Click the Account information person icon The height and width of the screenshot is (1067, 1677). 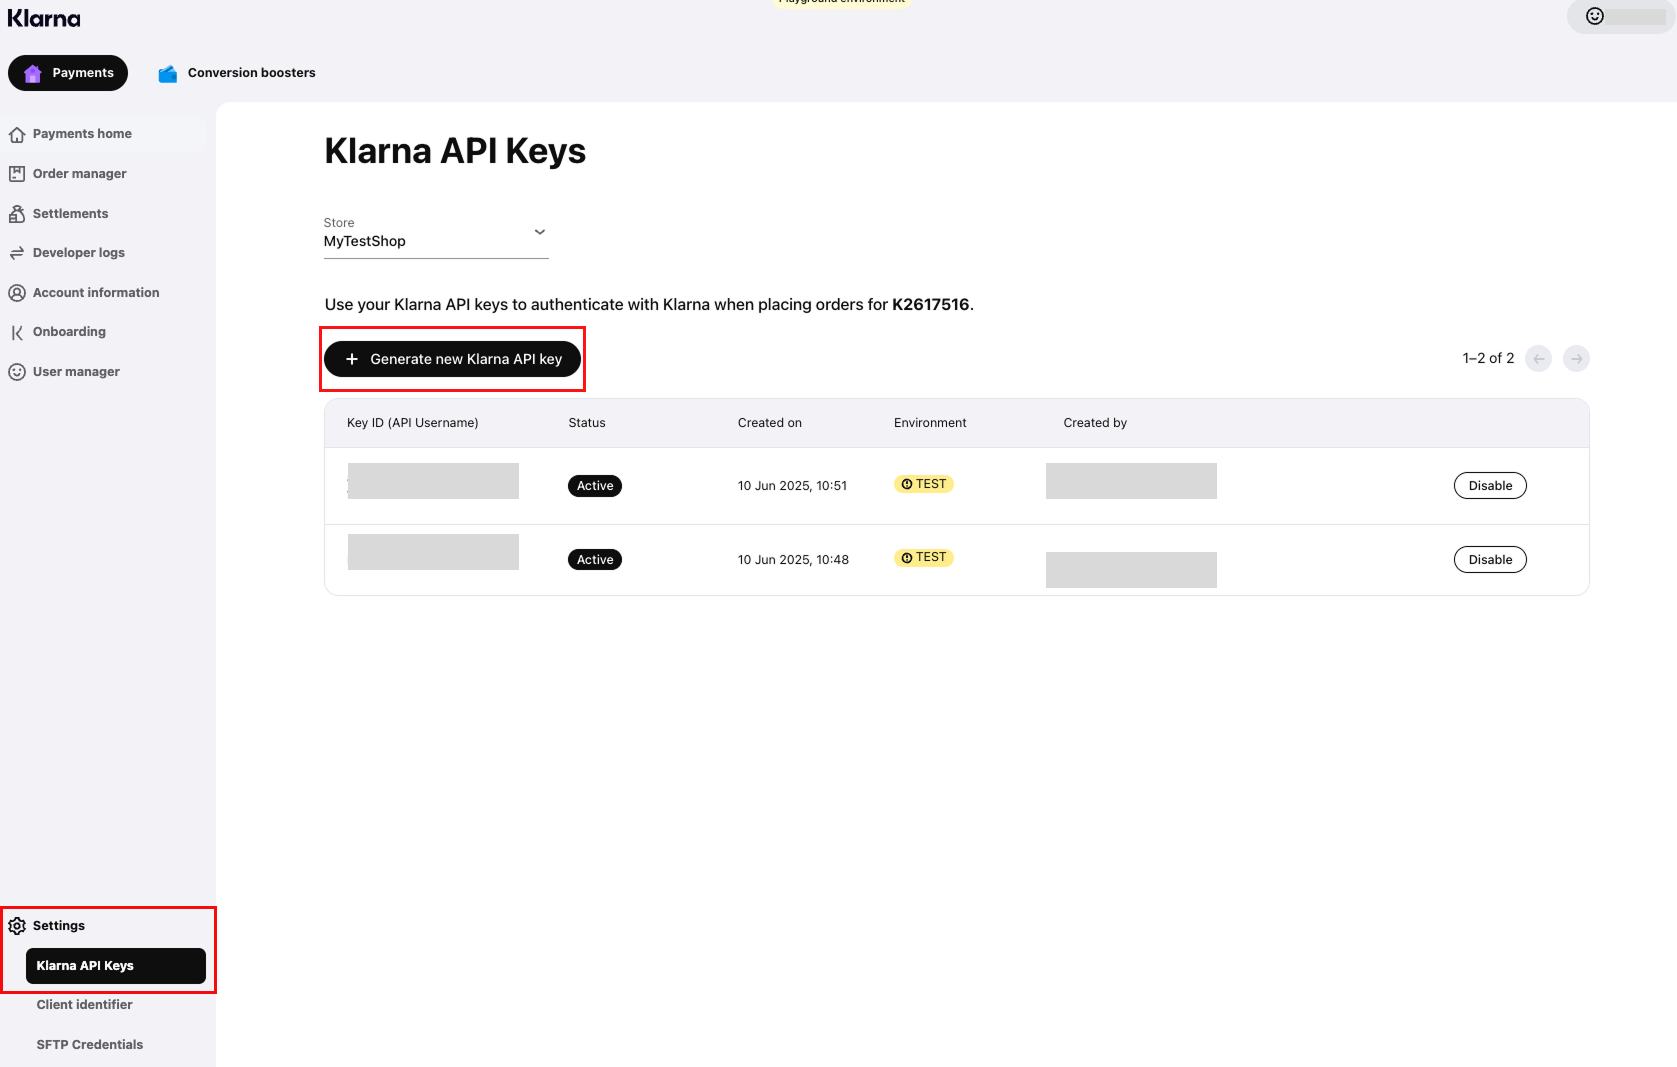[x=17, y=293]
